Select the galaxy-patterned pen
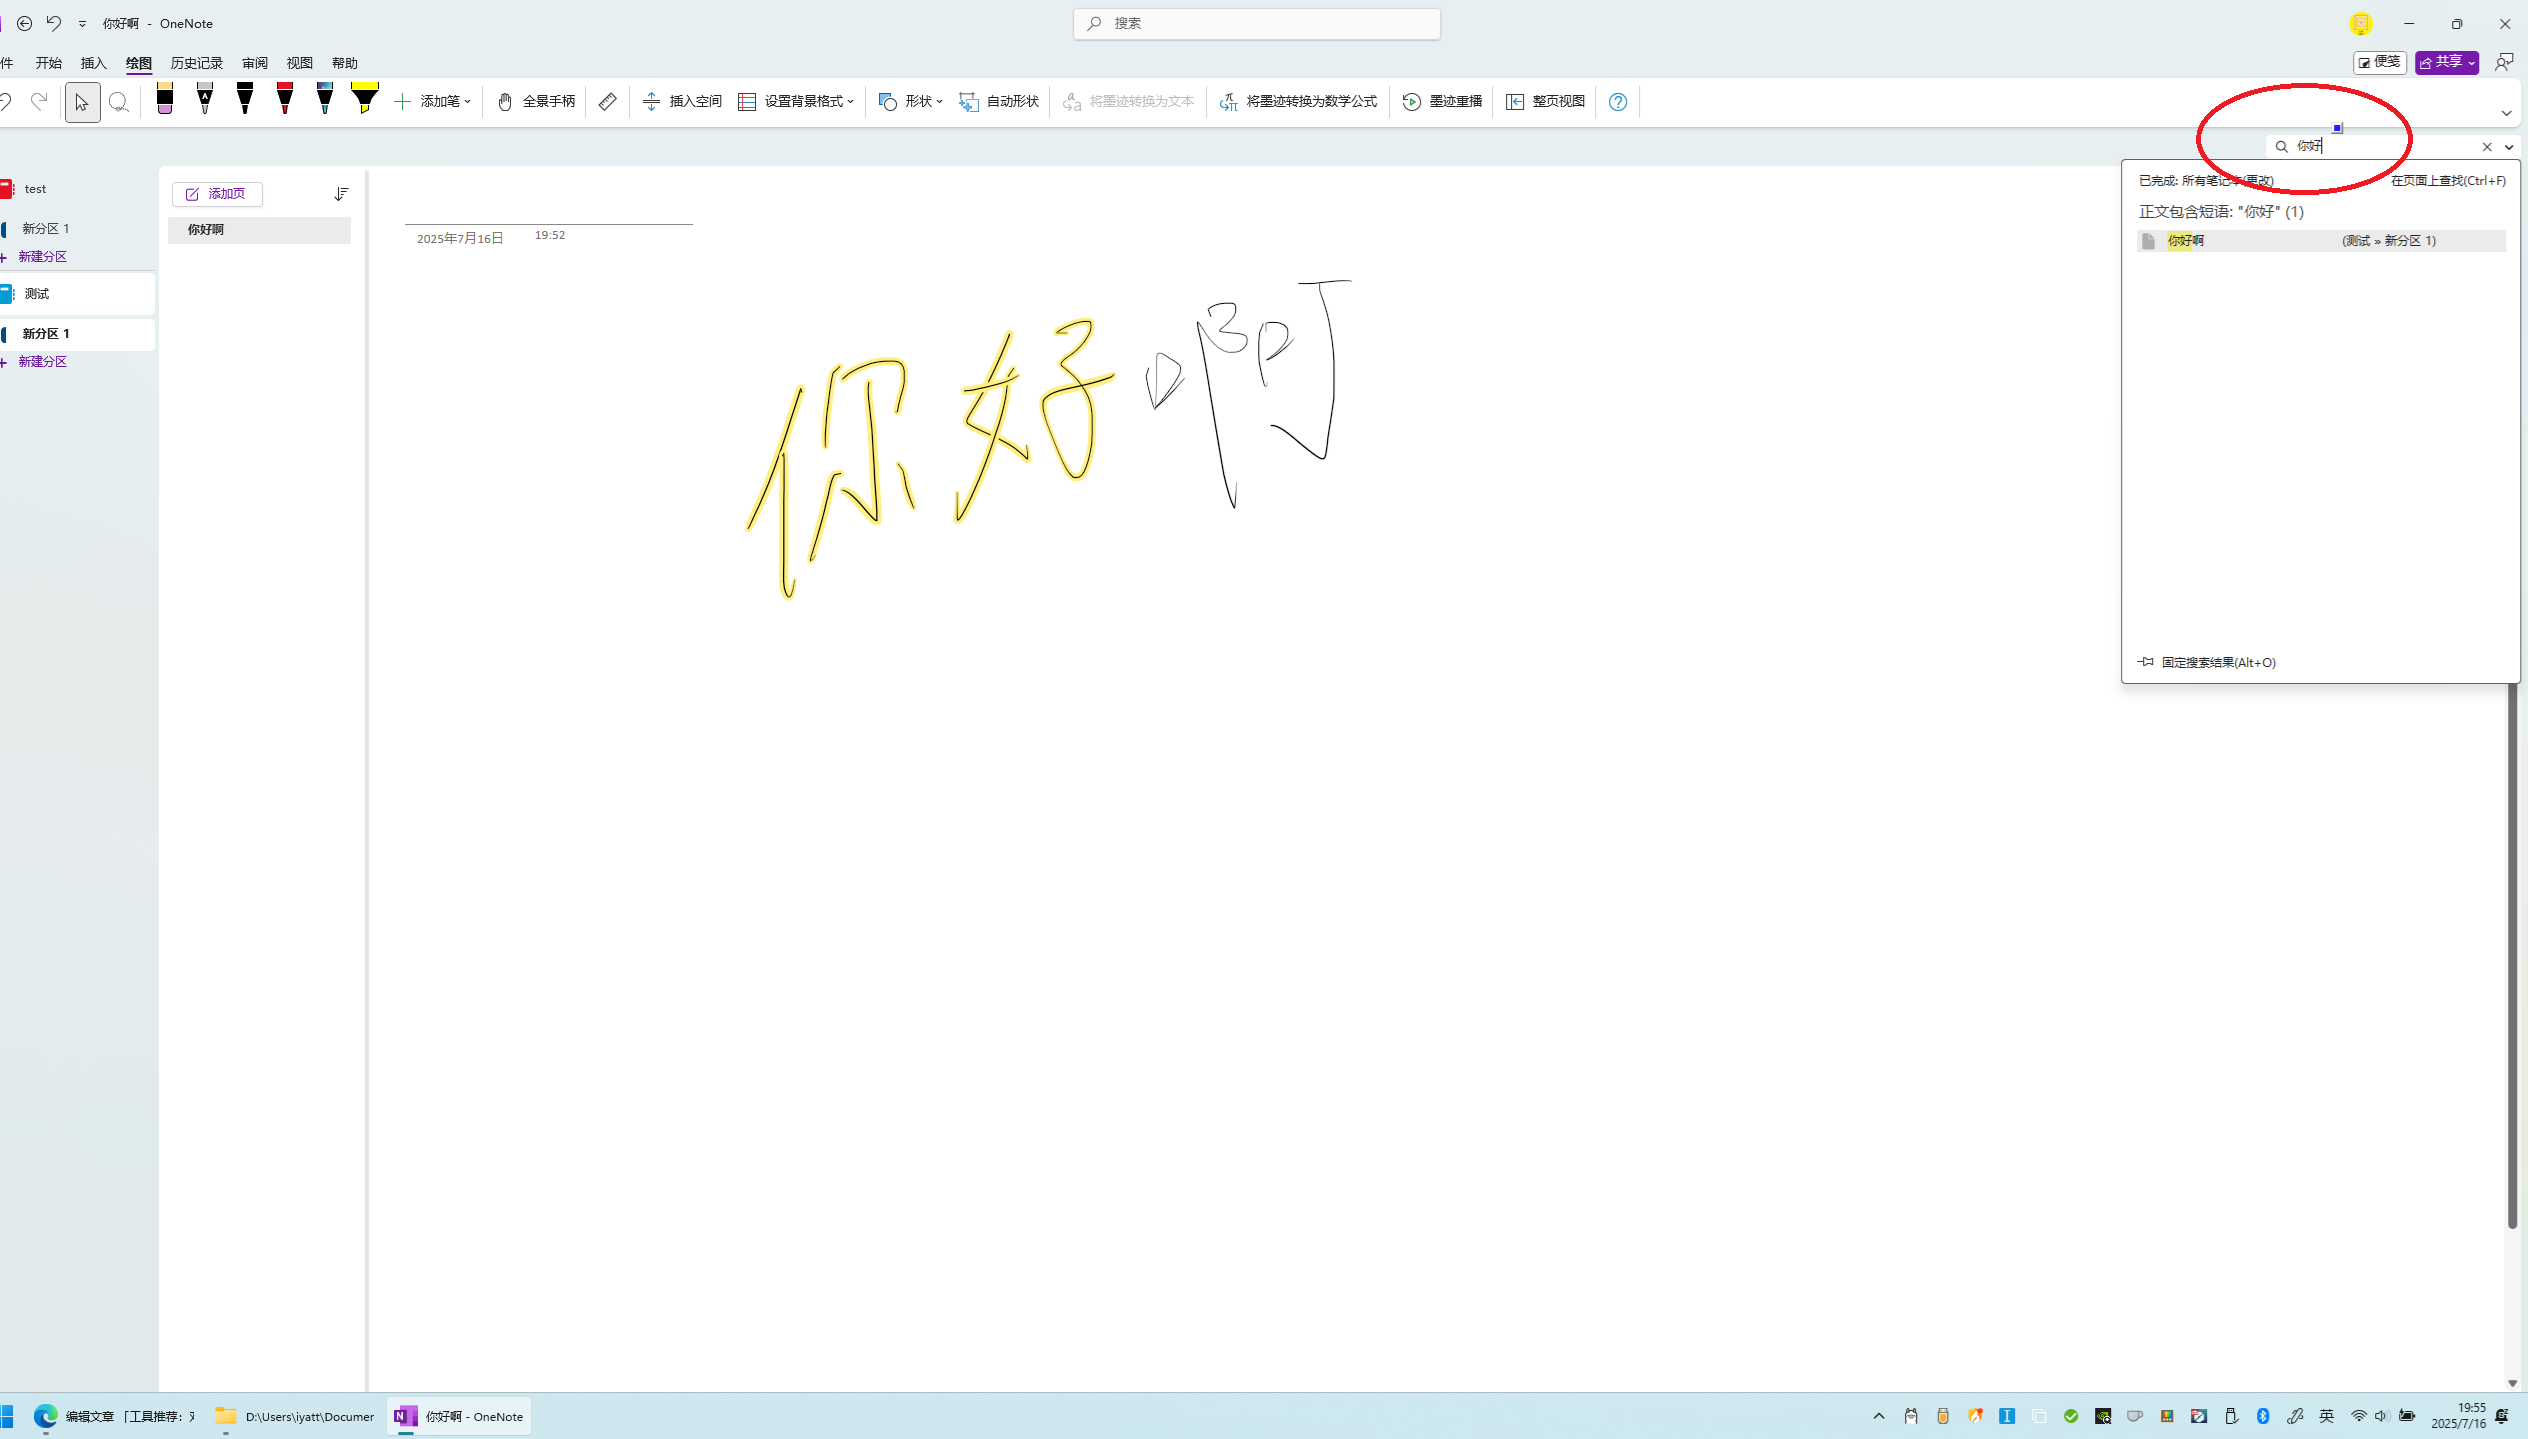Viewport: 2528px width, 1439px height. [325, 101]
